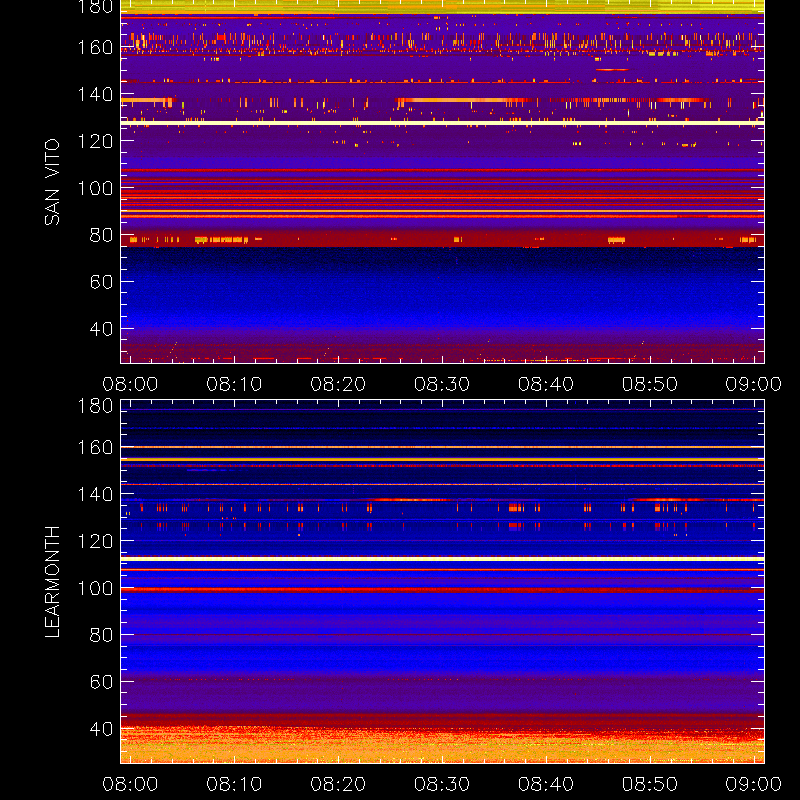
Task: Select the 100 frequency label on SAN VITO plot
Action: (x=95, y=188)
